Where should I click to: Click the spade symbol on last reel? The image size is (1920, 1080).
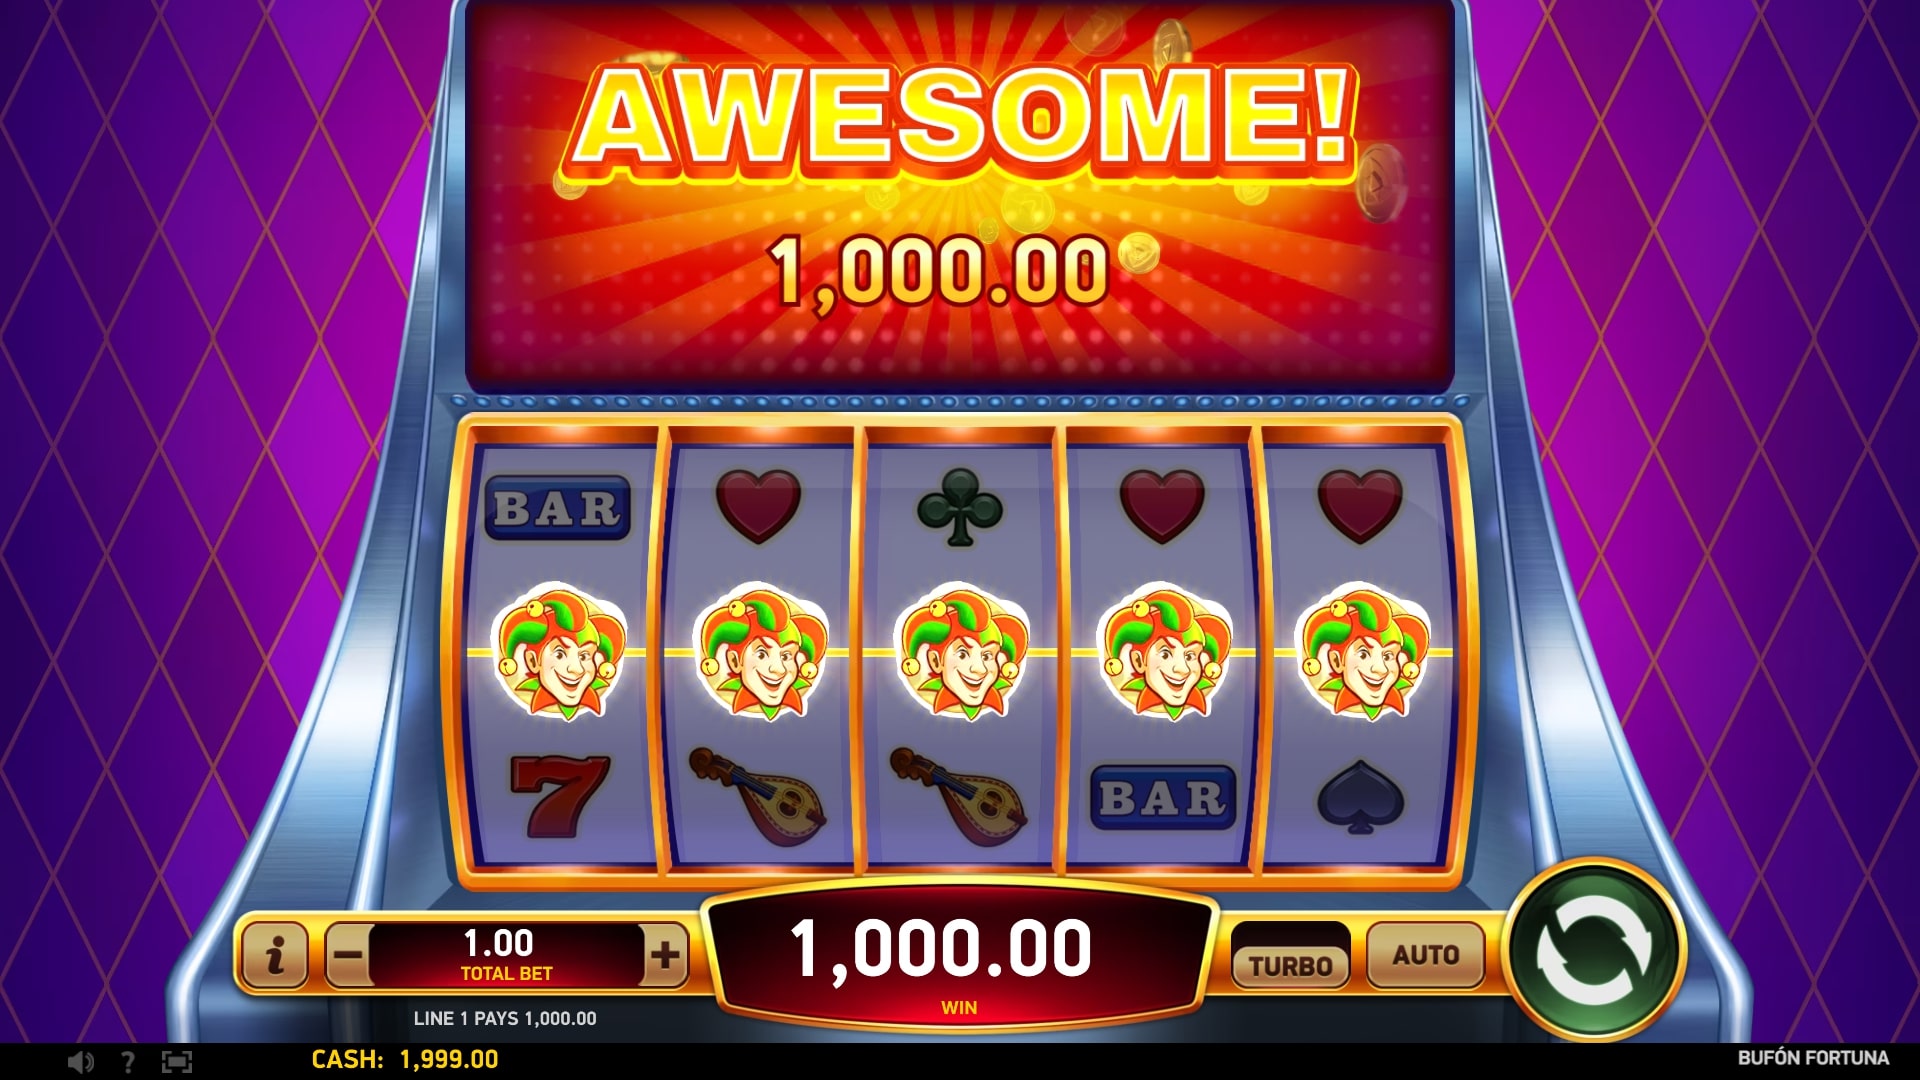tap(1360, 797)
